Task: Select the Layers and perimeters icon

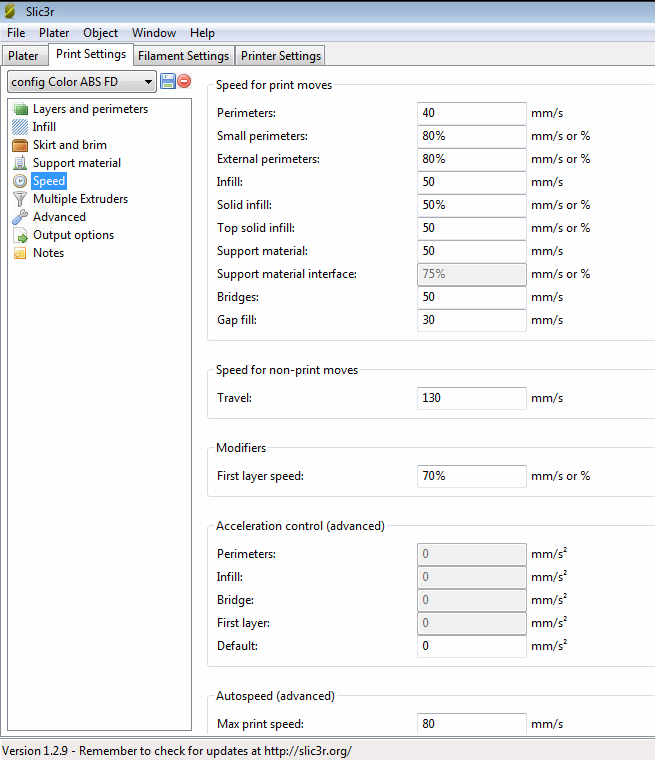Action: [20, 109]
